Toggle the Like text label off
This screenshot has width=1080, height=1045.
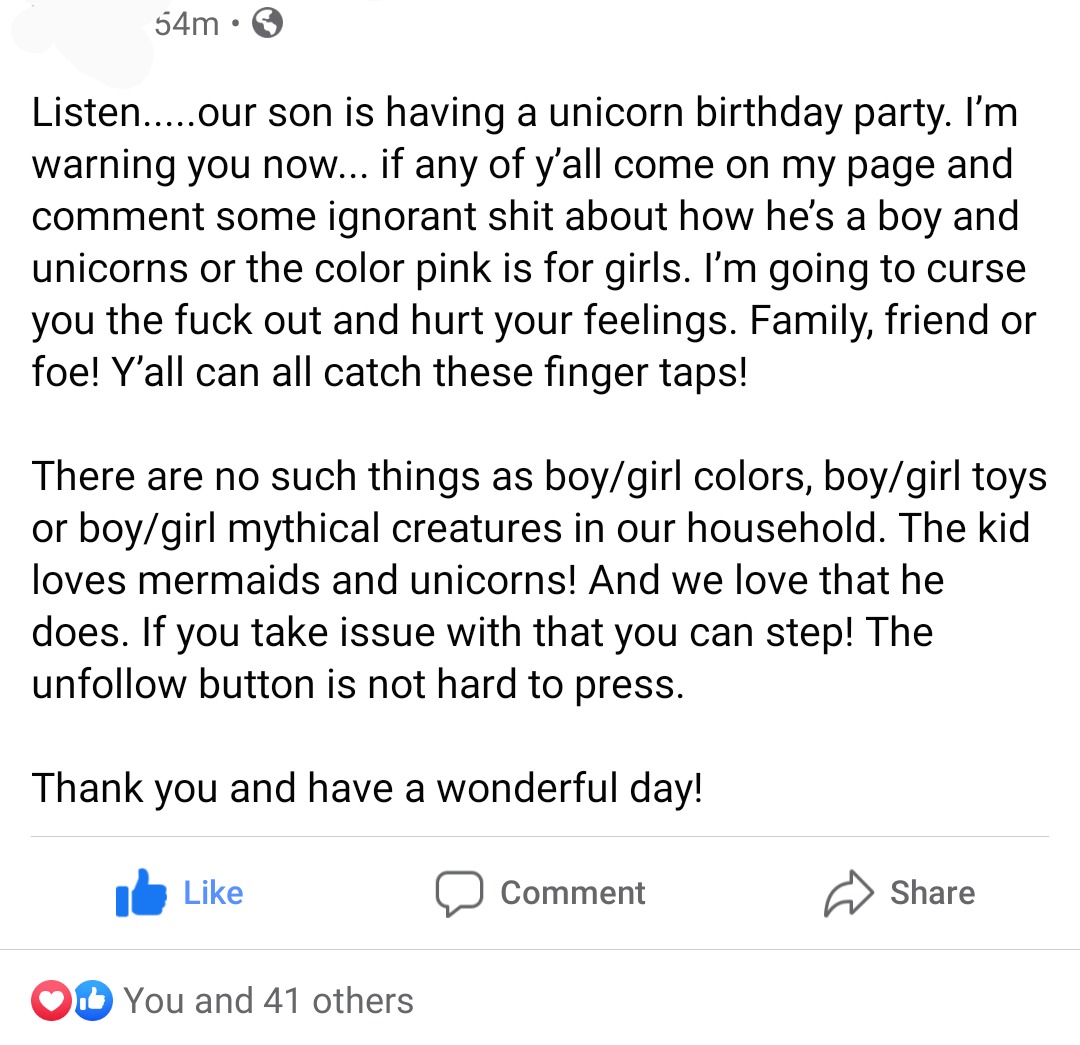pyautogui.click(x=213, y=893)
